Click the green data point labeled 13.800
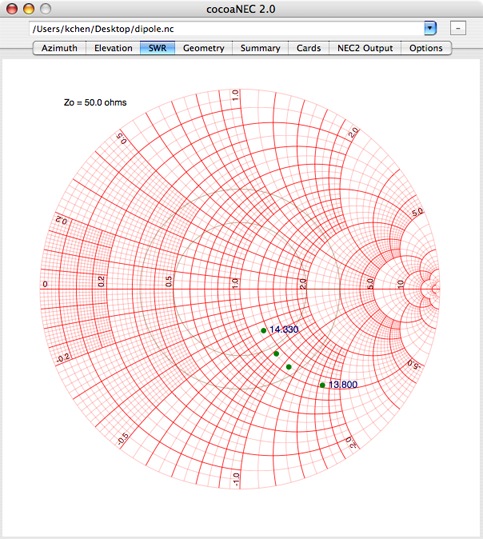 [322, 385]
